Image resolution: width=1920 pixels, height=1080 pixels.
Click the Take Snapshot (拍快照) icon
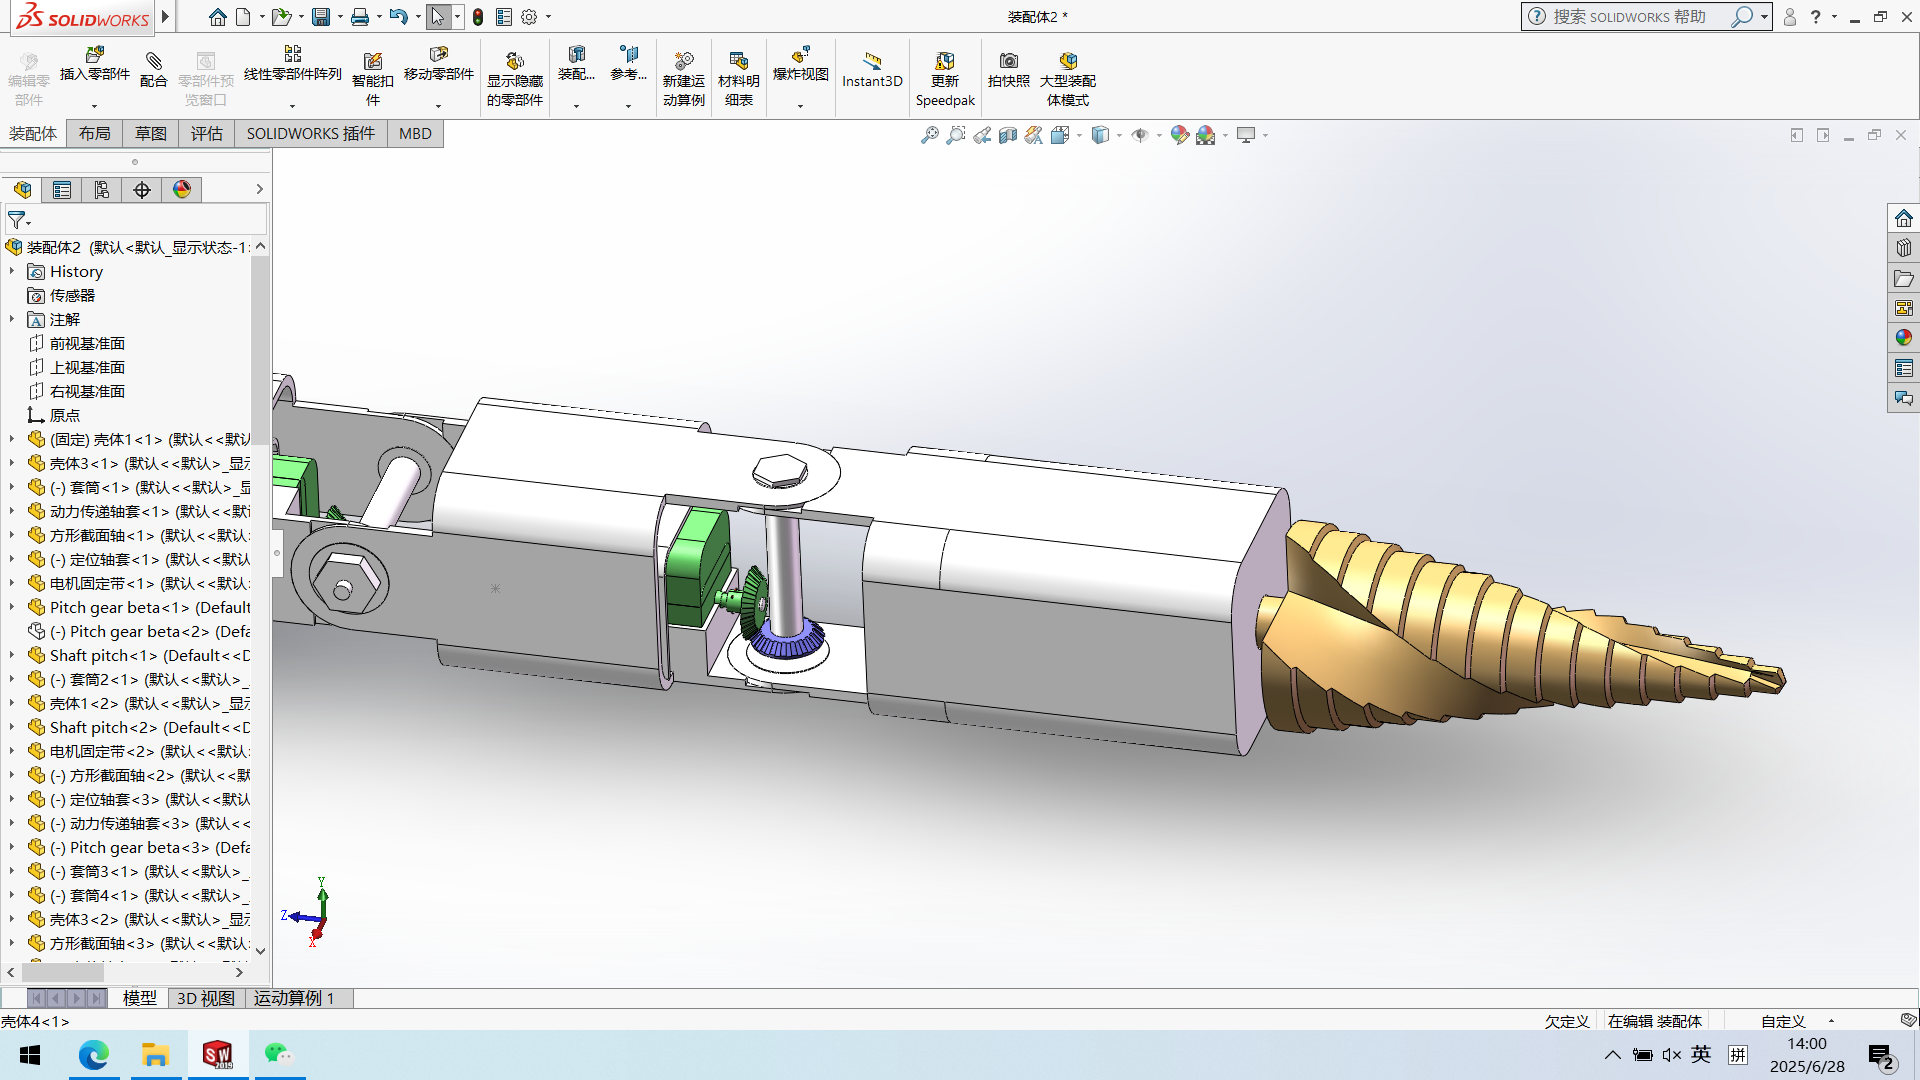[1008, 70]
